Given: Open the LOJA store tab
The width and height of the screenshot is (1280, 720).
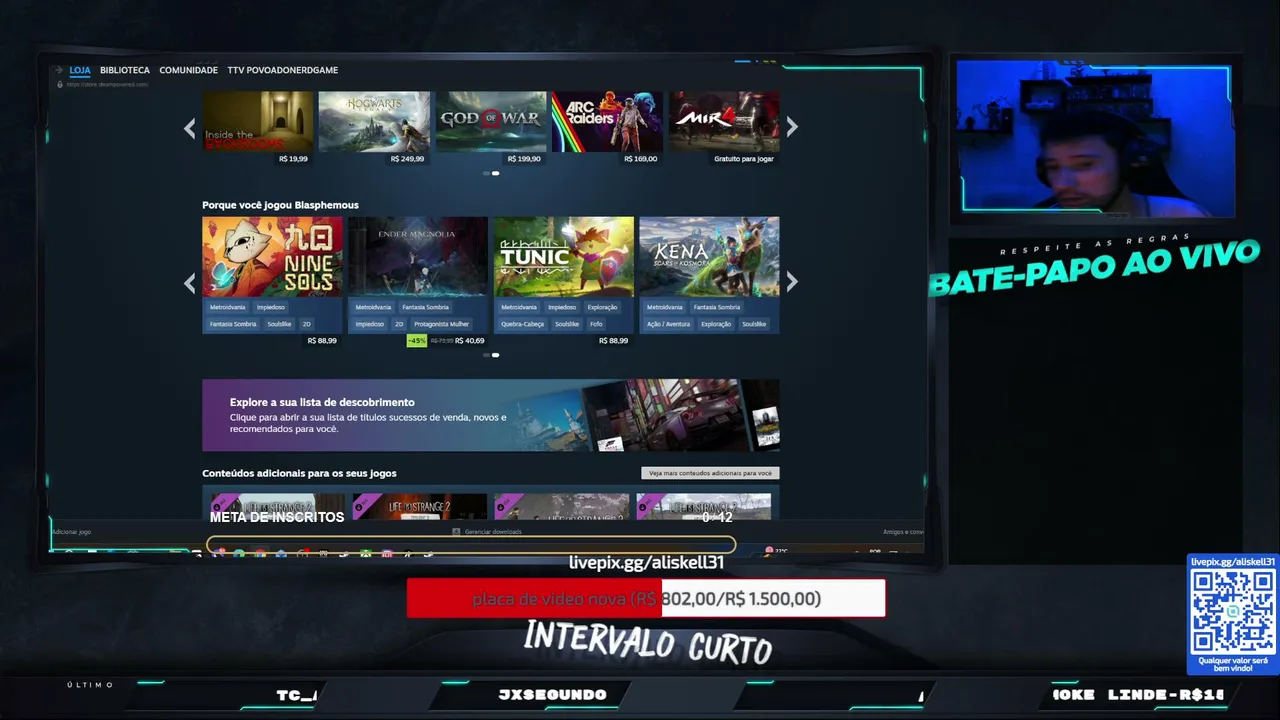Looking at the screenshot, I should (x=80, y=70).
